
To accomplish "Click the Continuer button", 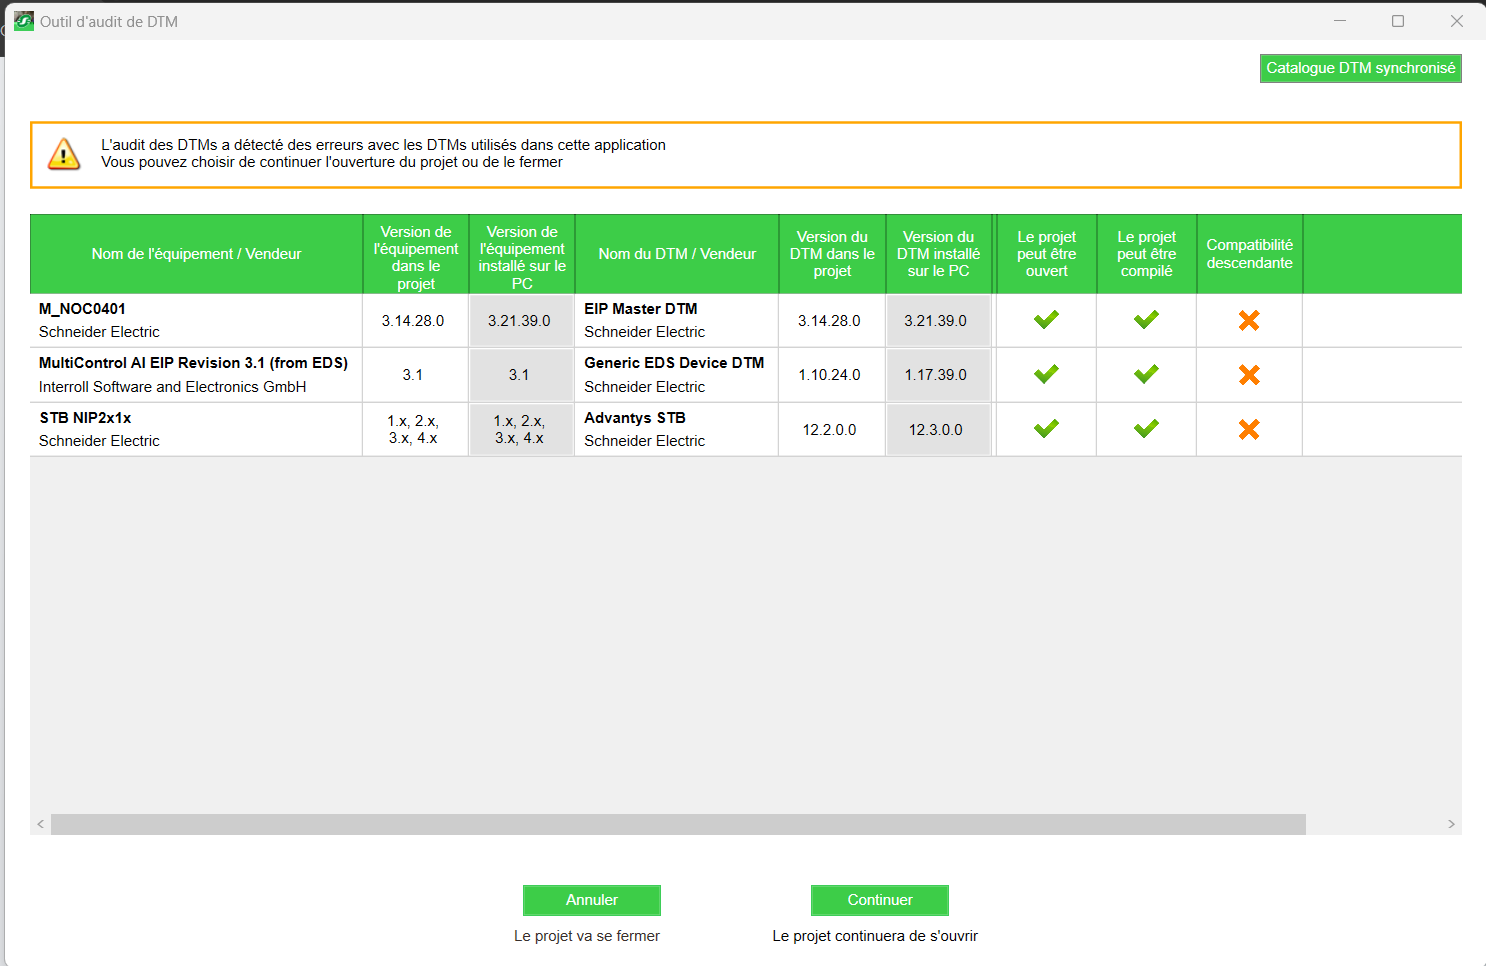I will 879,900.
